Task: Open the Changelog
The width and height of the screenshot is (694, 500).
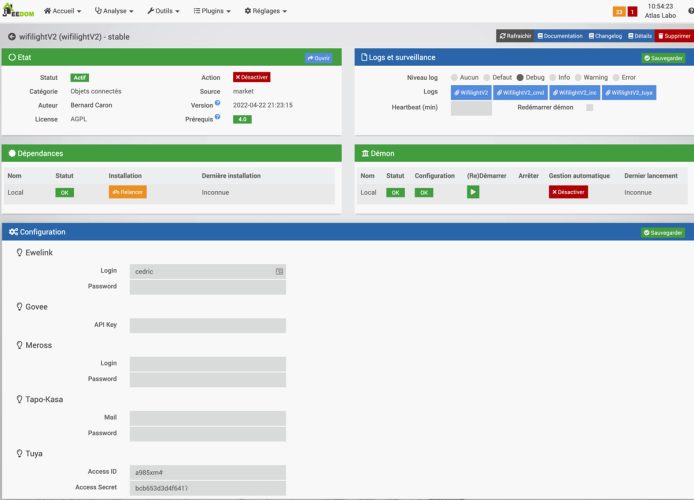Action: 605,36
